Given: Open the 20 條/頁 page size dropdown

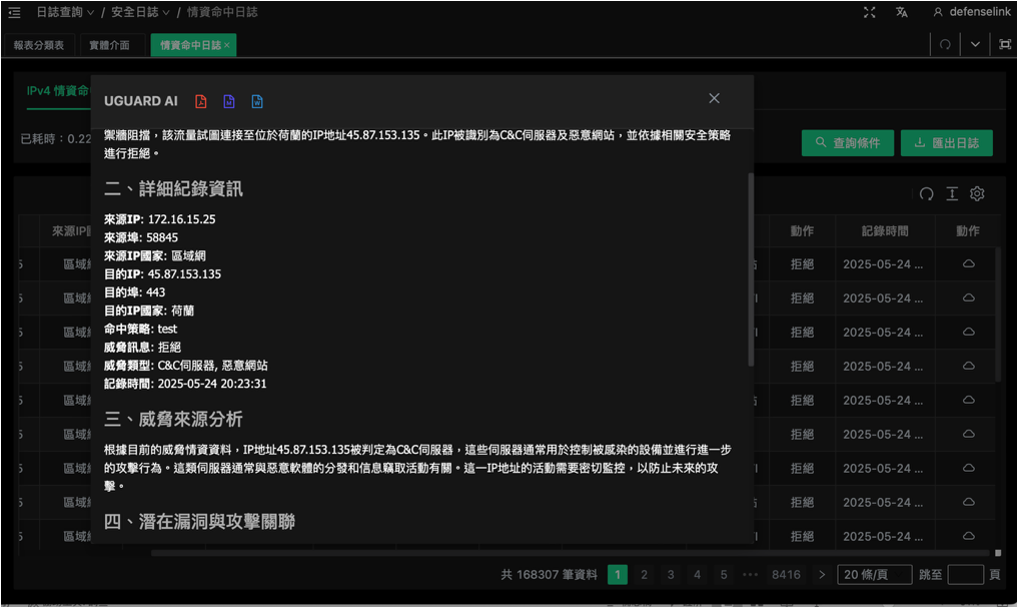Looking at the screenshot, I should coord(874,575).
